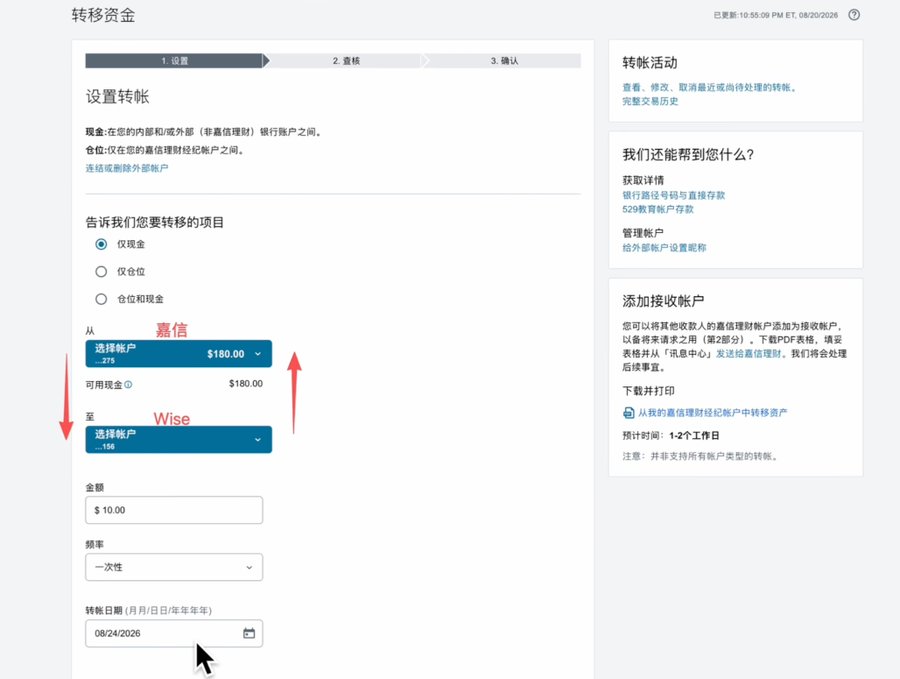Open 查看、修改、取消最近或尚待处理的转帐 link
Screen dimensions: 900x679
coord(709,87)
